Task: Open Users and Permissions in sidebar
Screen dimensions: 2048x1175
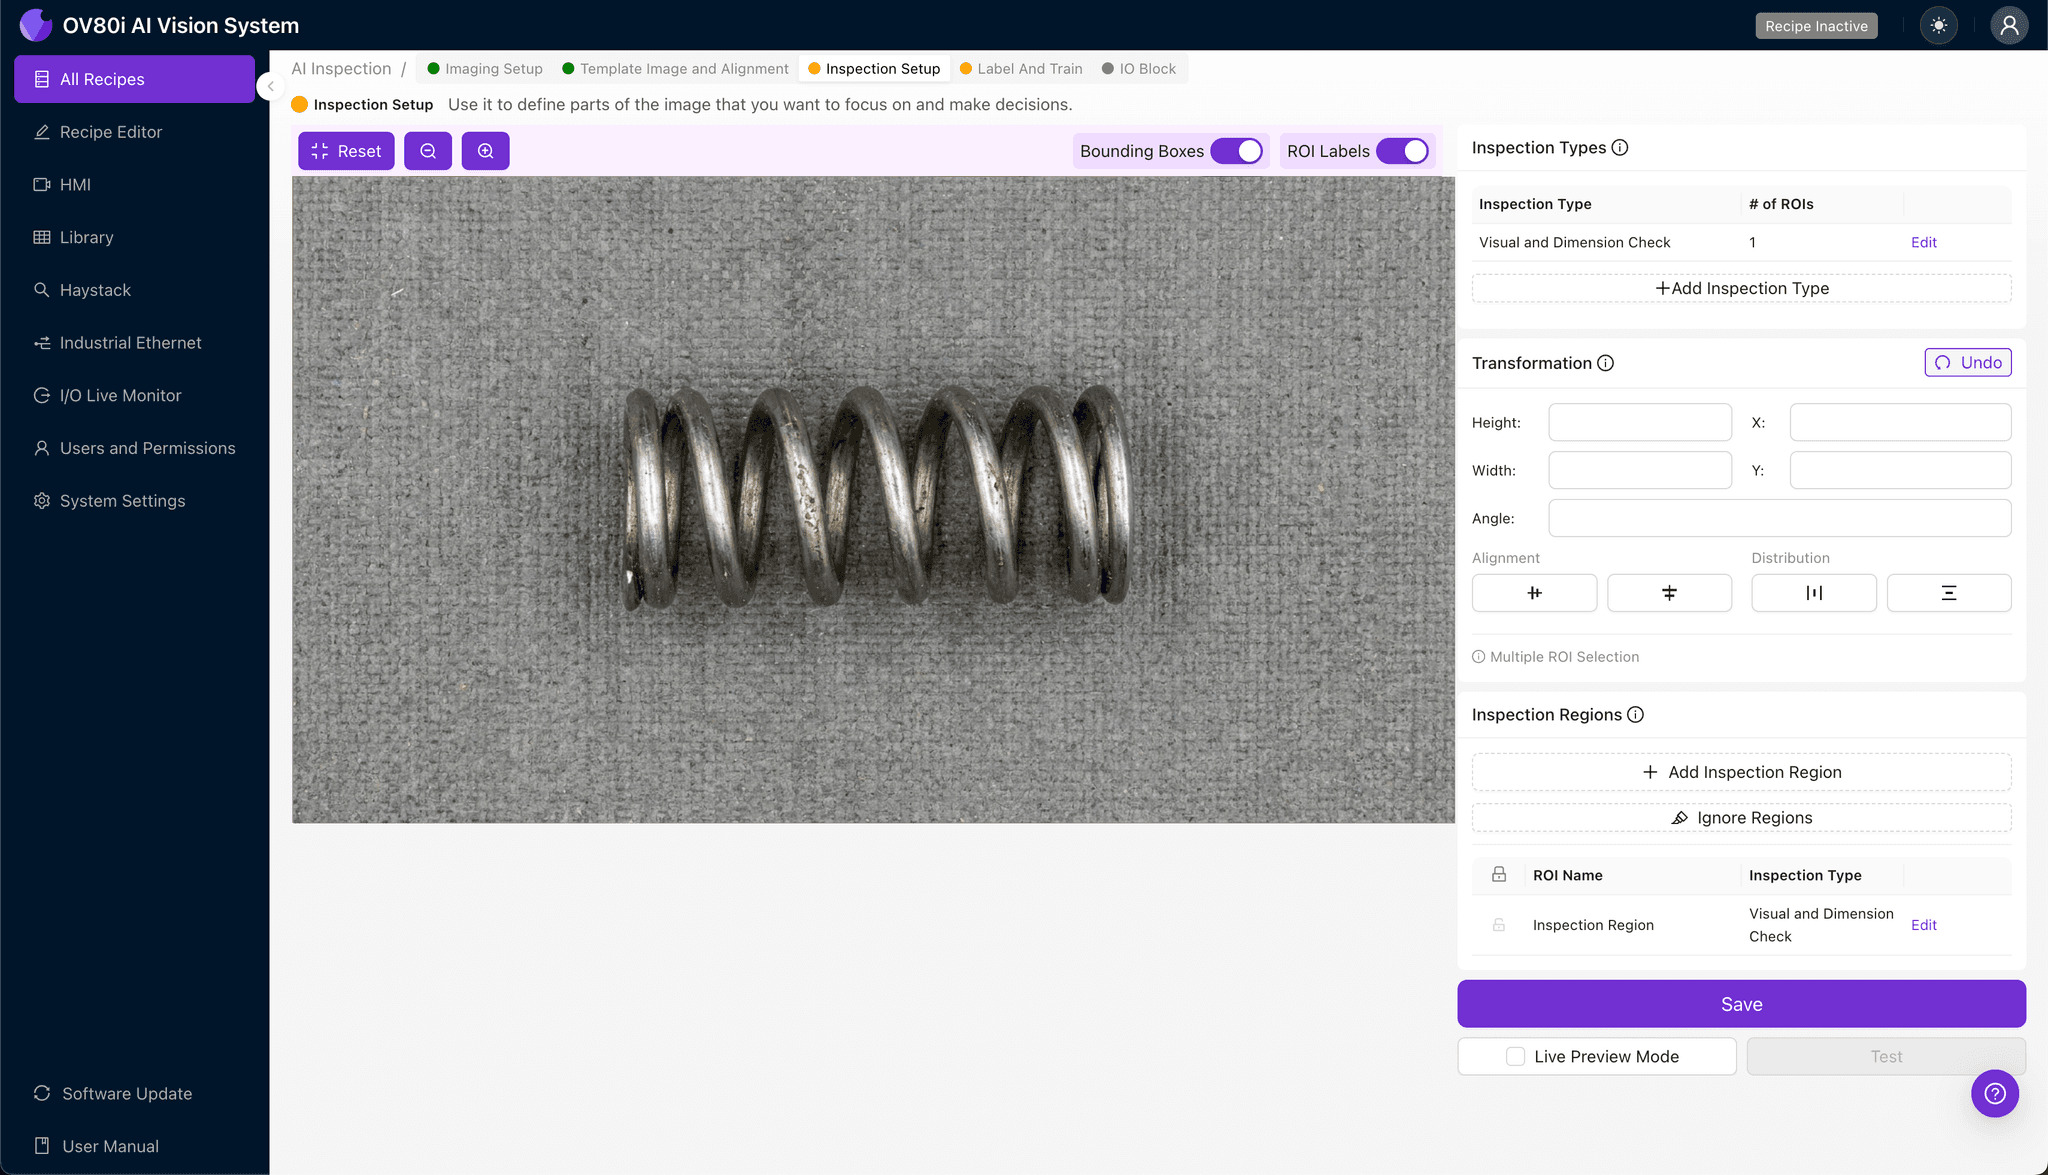Action: pyautogui.click(x=135, y=448)
